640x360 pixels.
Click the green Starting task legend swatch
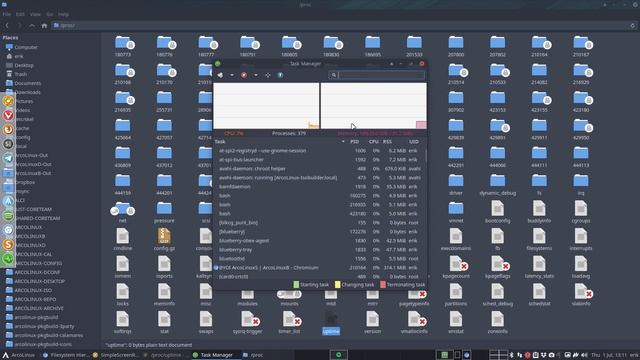tap(296, 284)
